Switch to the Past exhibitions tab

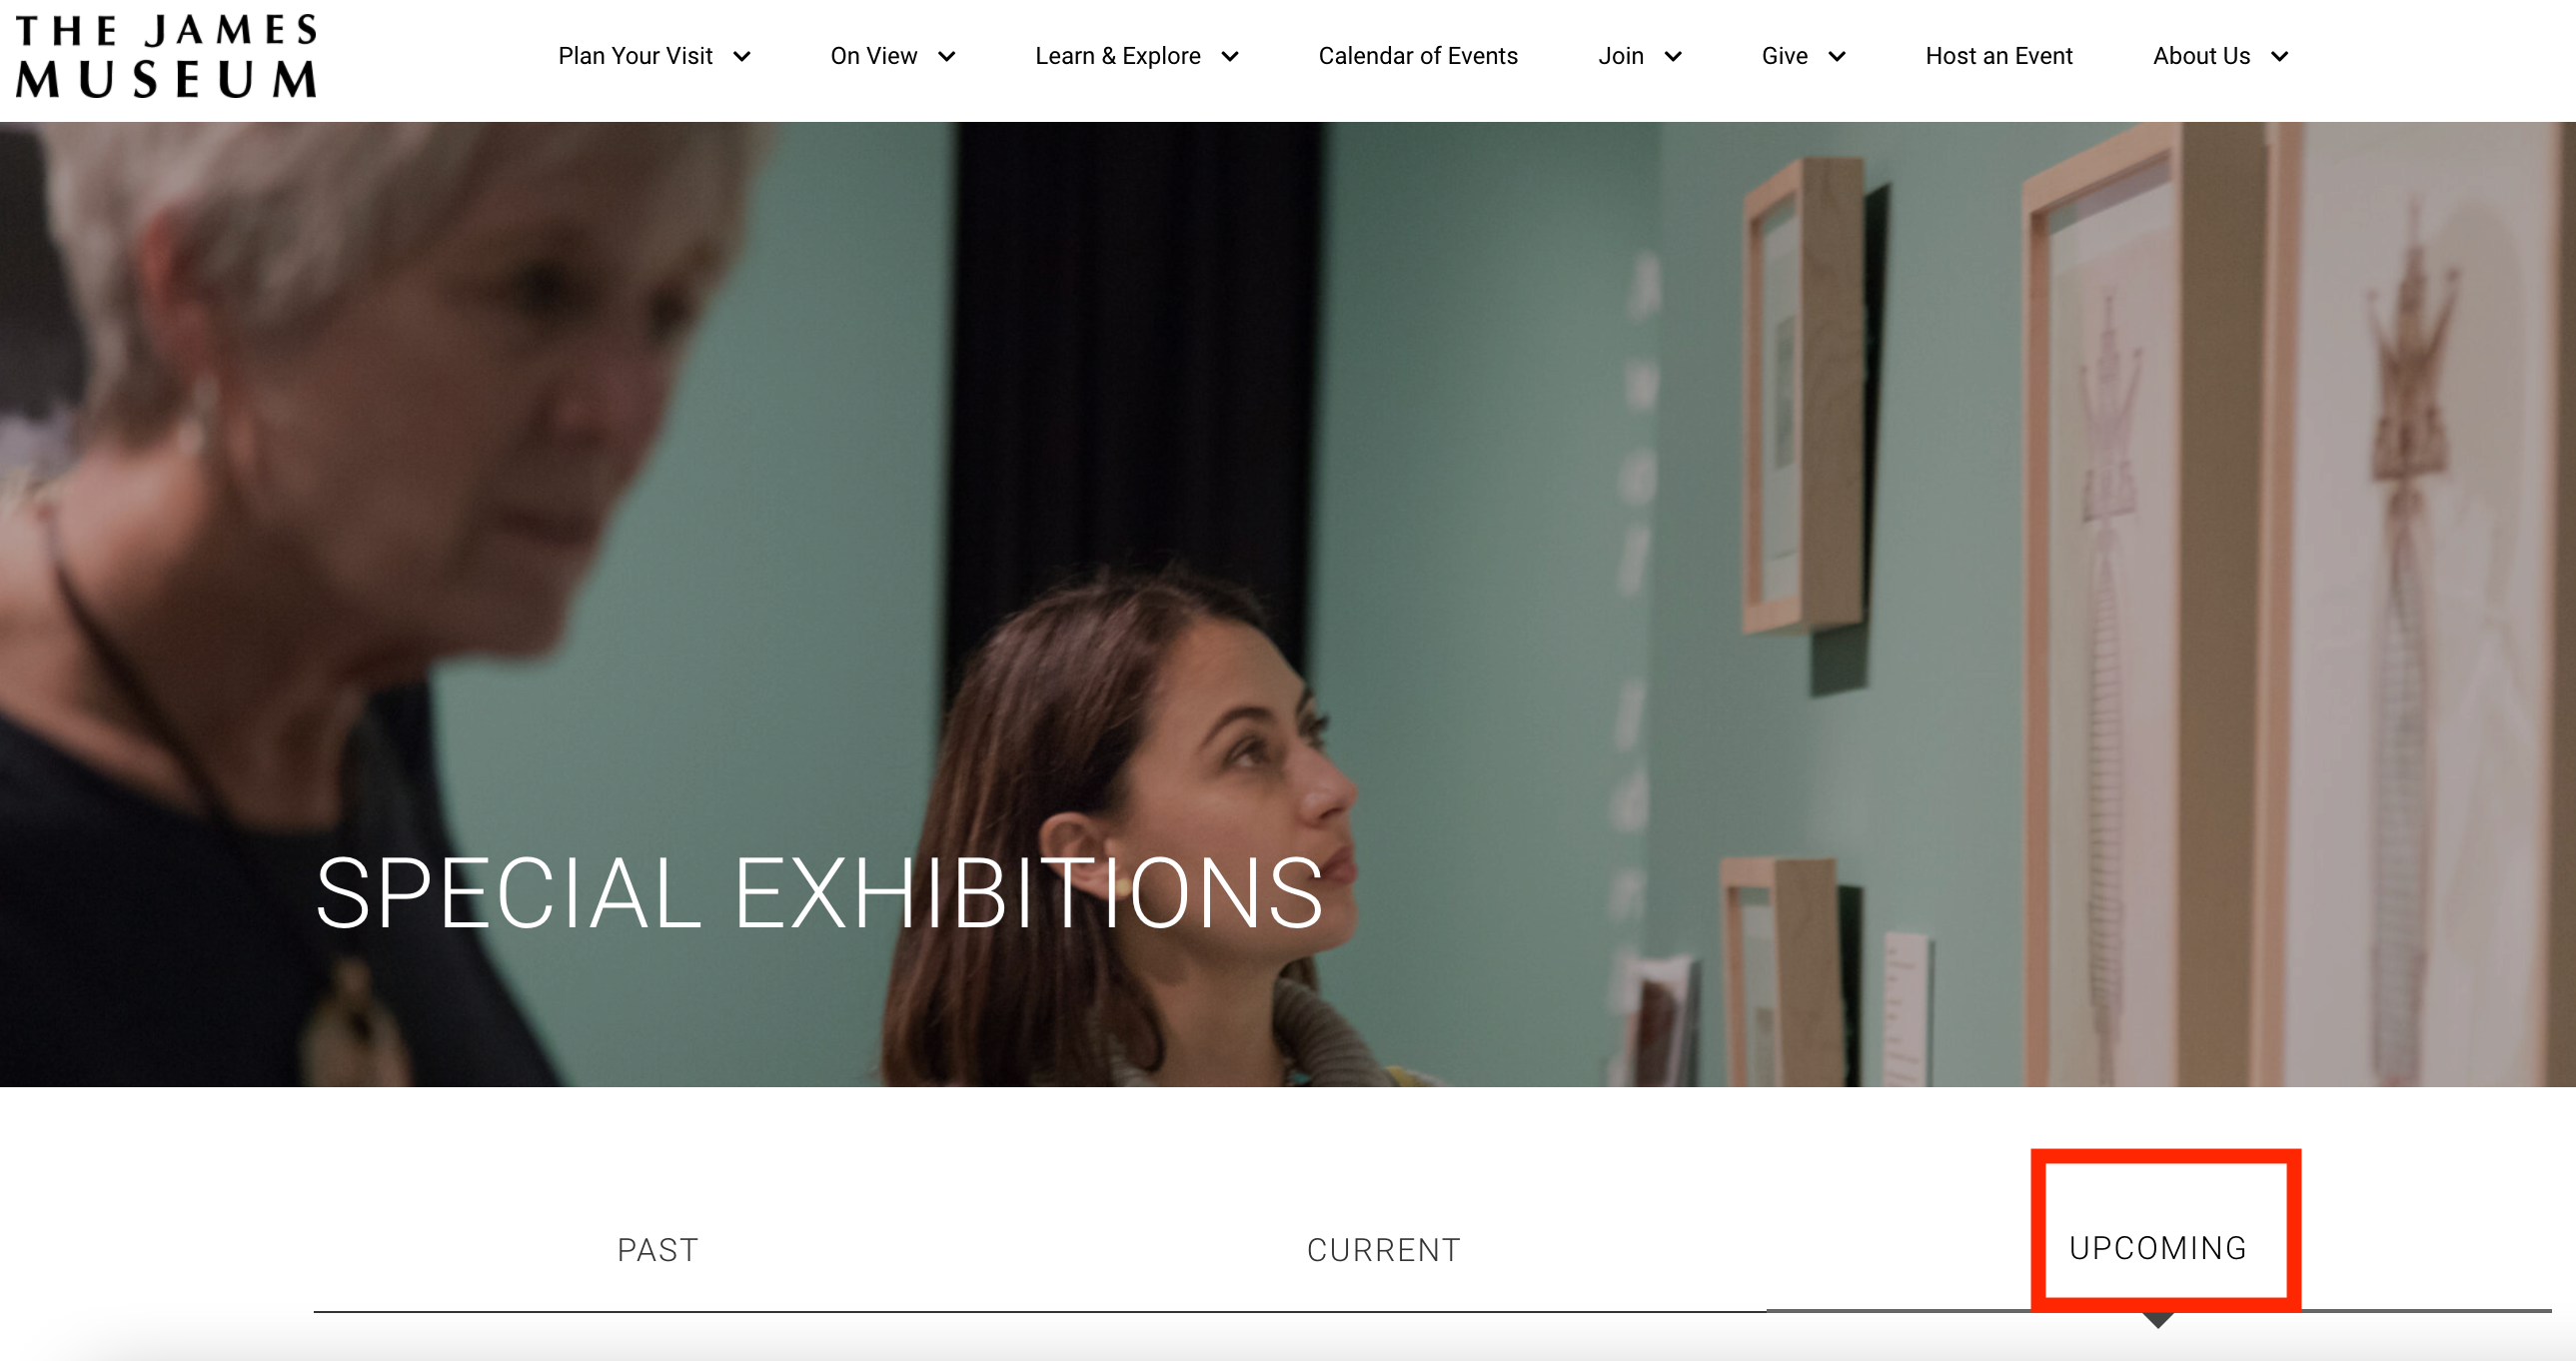(658, 1250)
